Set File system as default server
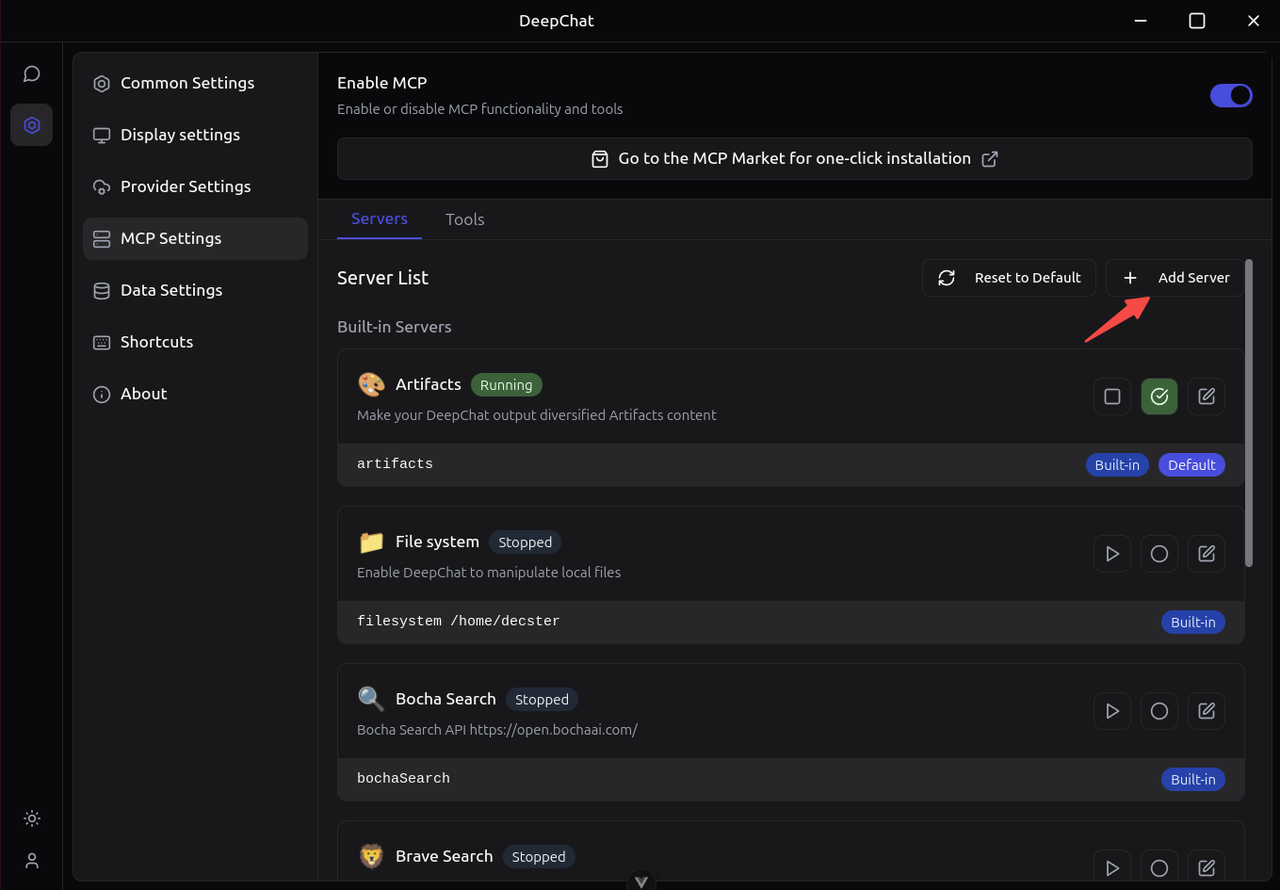Viewport: 1280px width, 890px height. pyautogui.click(x=1159, y=554)
